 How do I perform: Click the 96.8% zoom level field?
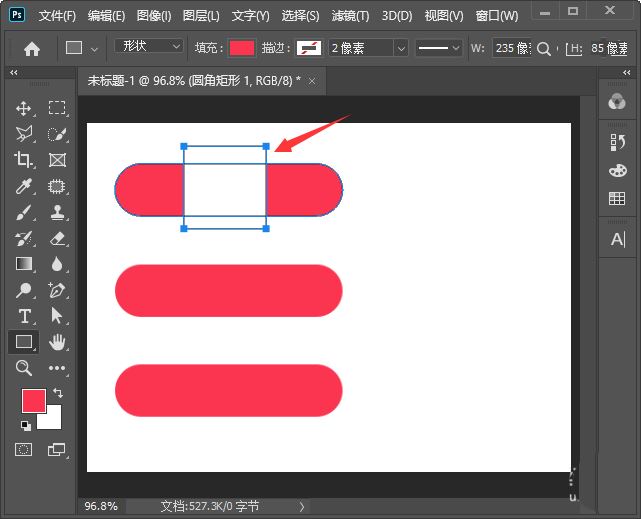tap(101, 506)
